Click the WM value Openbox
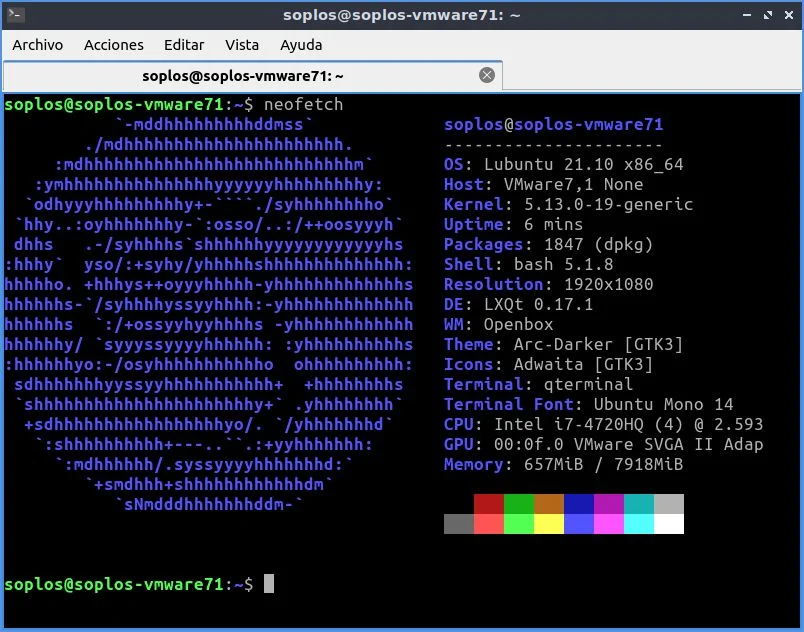 tap(518, 324)
